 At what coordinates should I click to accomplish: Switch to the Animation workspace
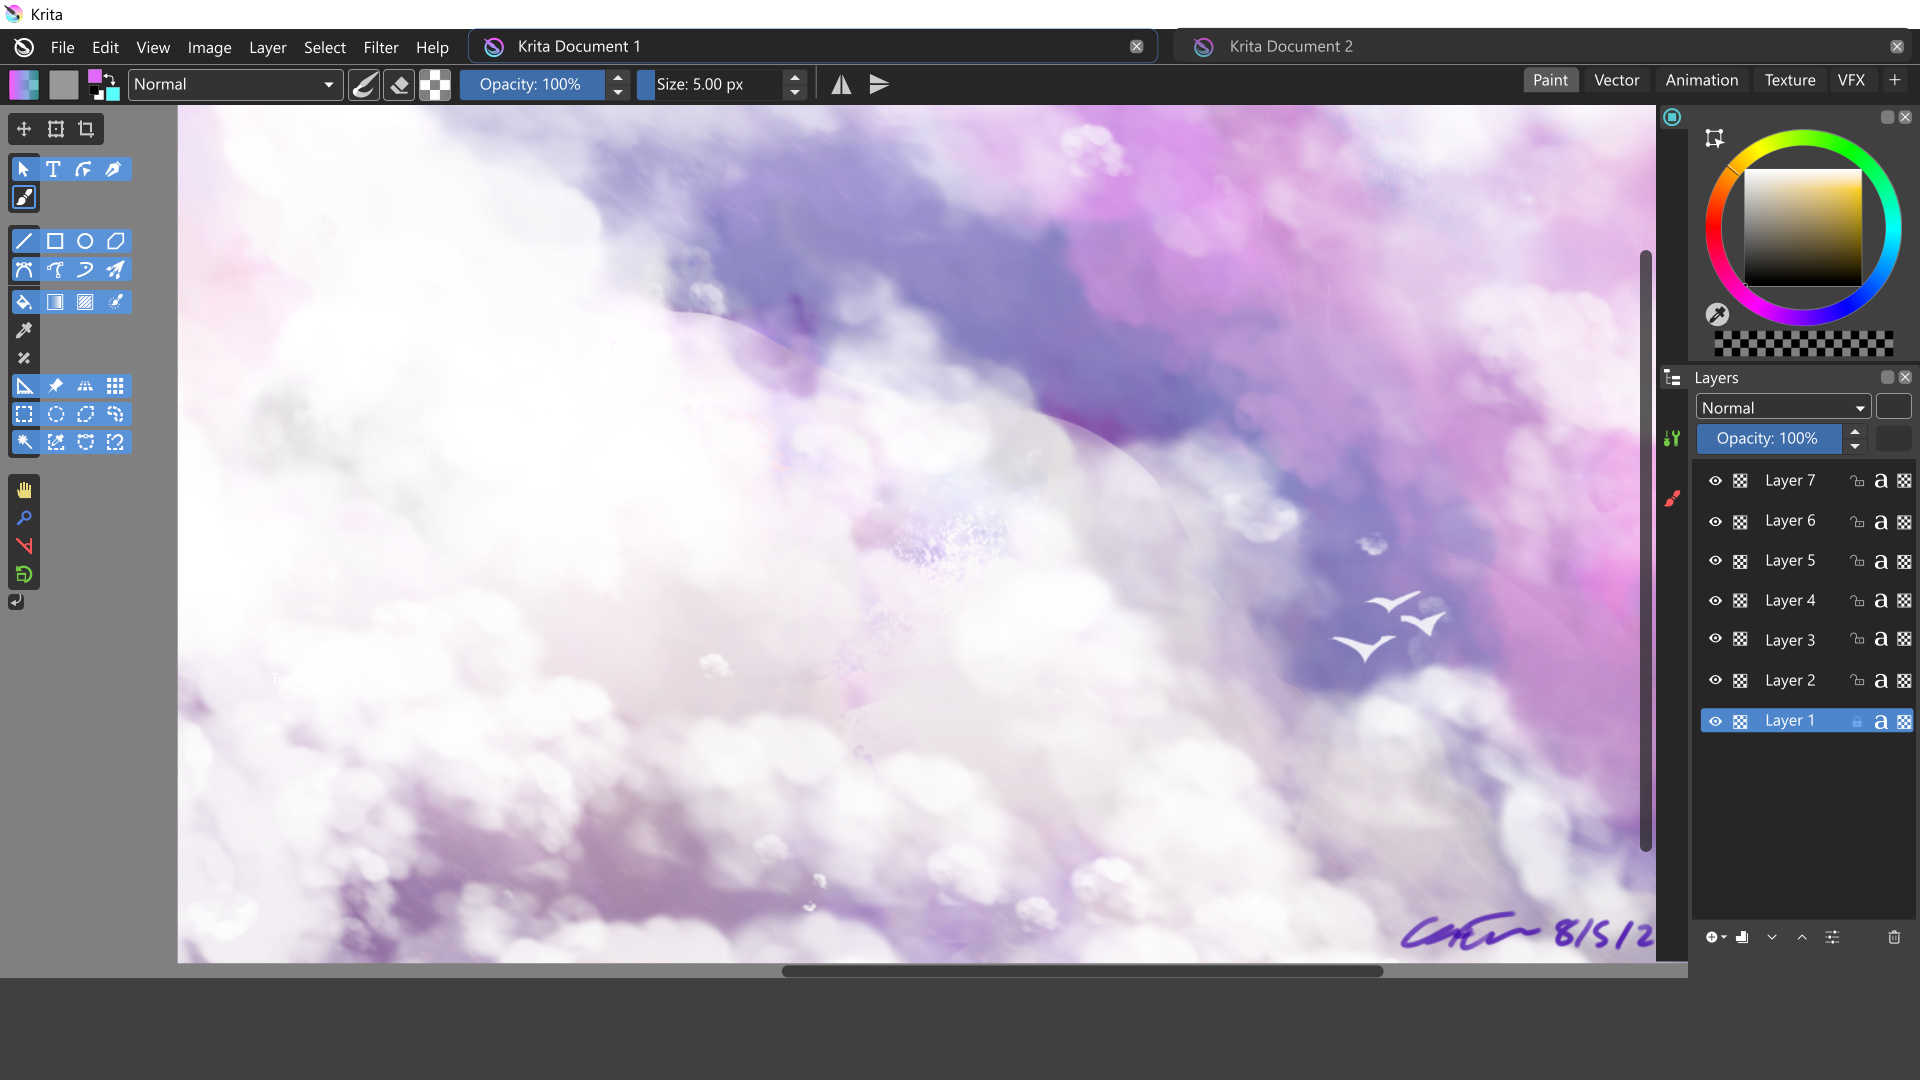coord(1701,80)
